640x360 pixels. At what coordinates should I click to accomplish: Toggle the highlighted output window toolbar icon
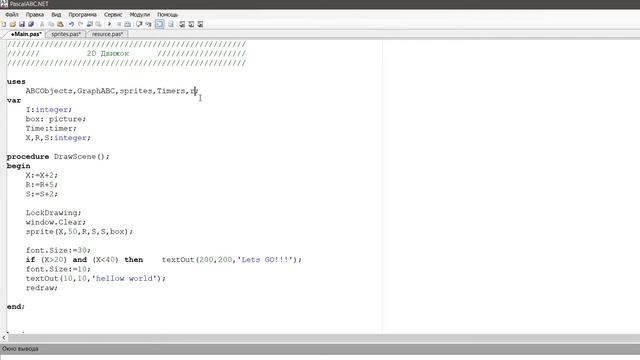(x=160, y=24)
